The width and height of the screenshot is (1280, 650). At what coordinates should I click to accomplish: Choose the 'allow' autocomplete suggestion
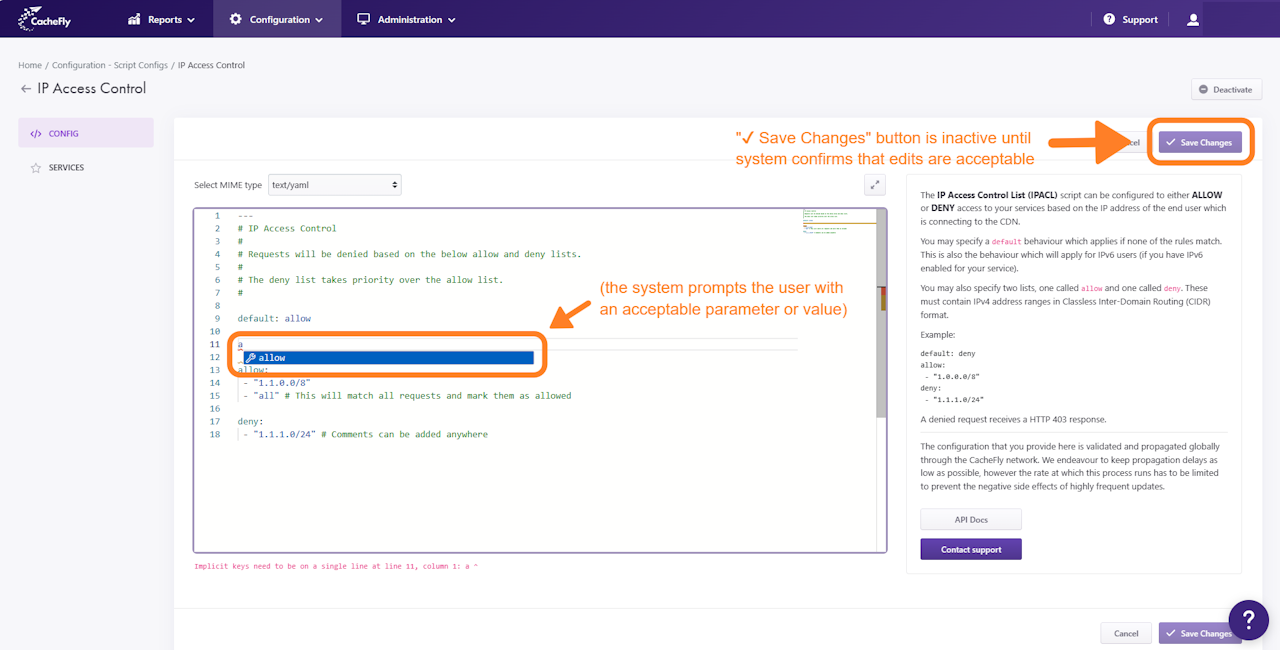(388, 358)
